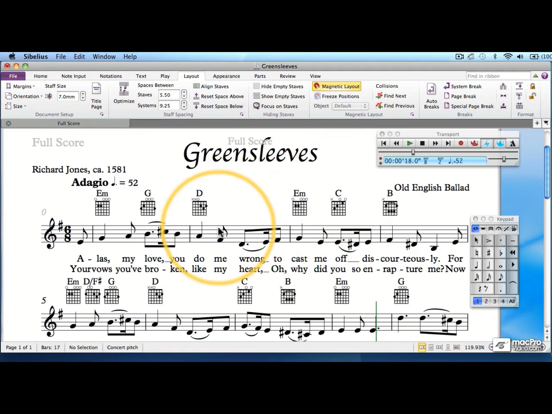Insert a System Break
Image resolution: width=552 pixels, height=414 pixels.
[462, 86]
